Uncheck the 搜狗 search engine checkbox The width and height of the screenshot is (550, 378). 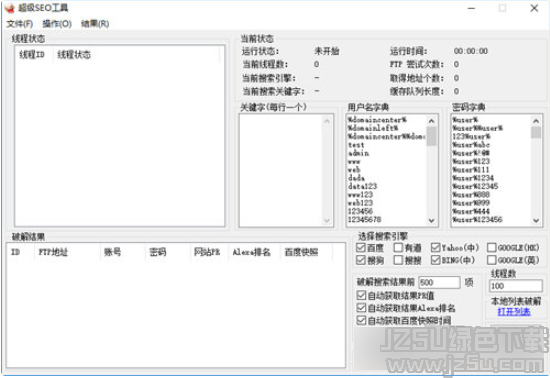[361, 260]
